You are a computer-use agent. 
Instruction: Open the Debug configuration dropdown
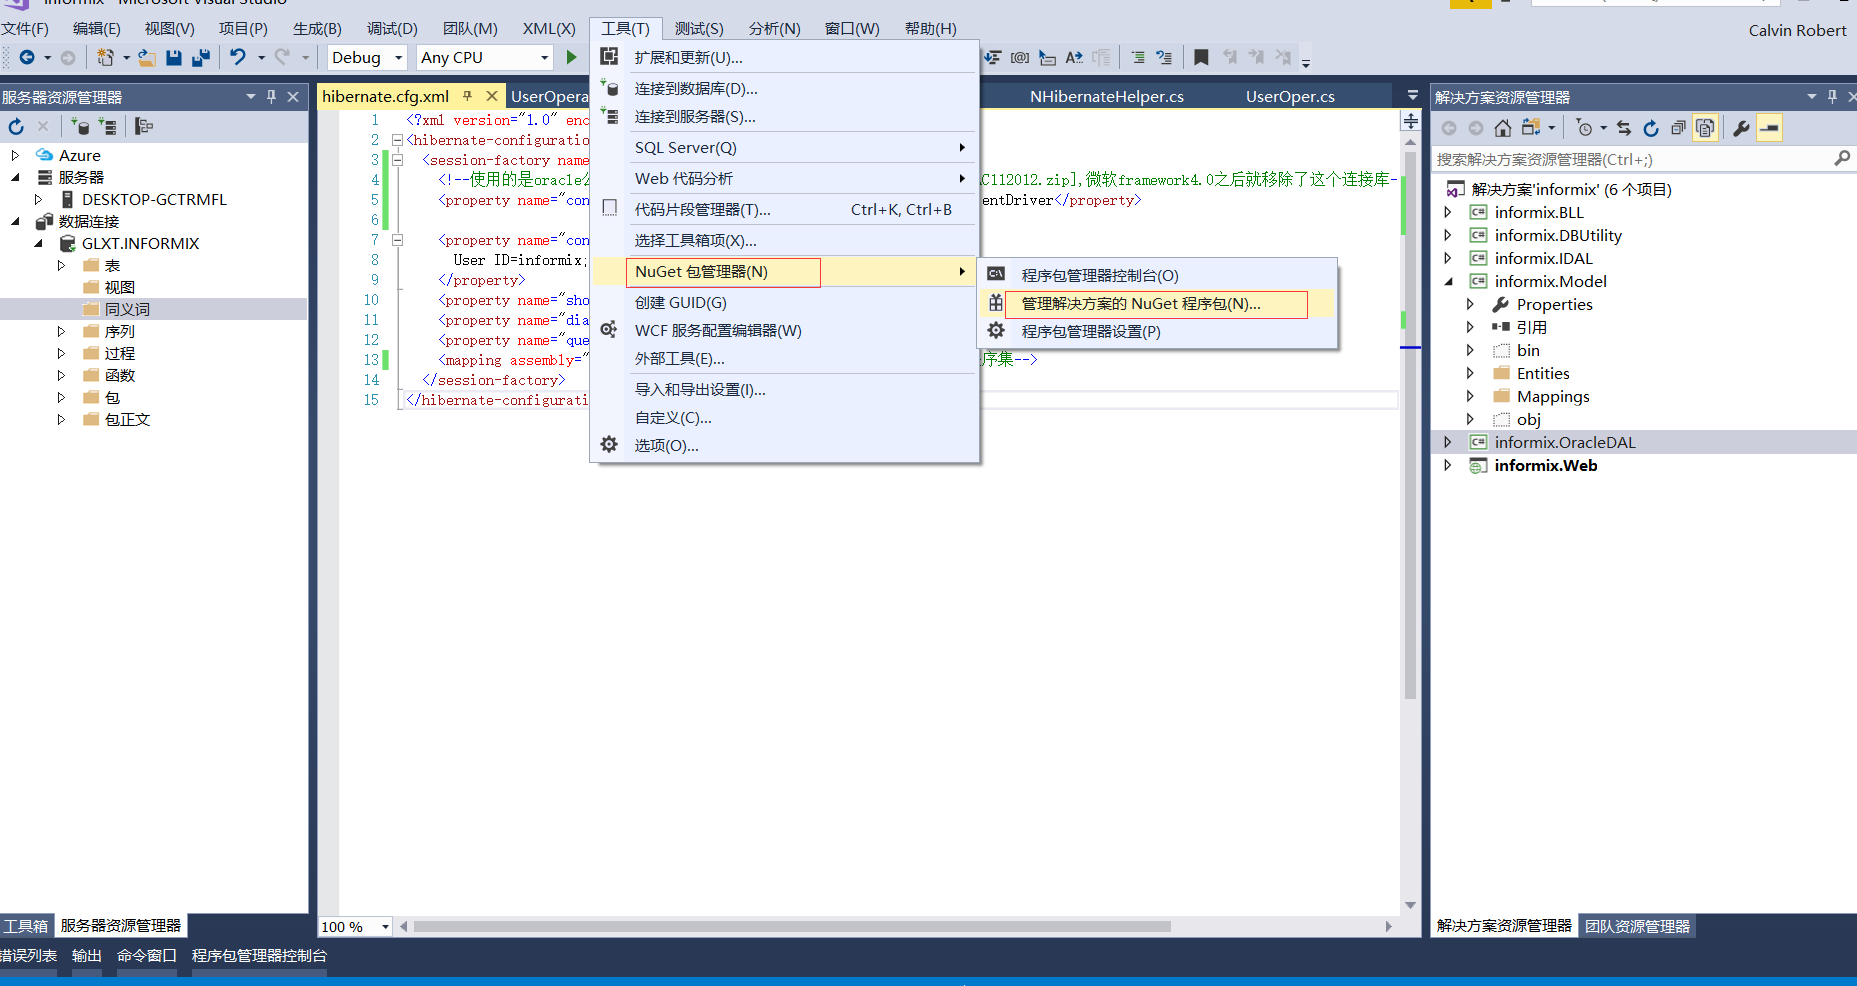398,57
